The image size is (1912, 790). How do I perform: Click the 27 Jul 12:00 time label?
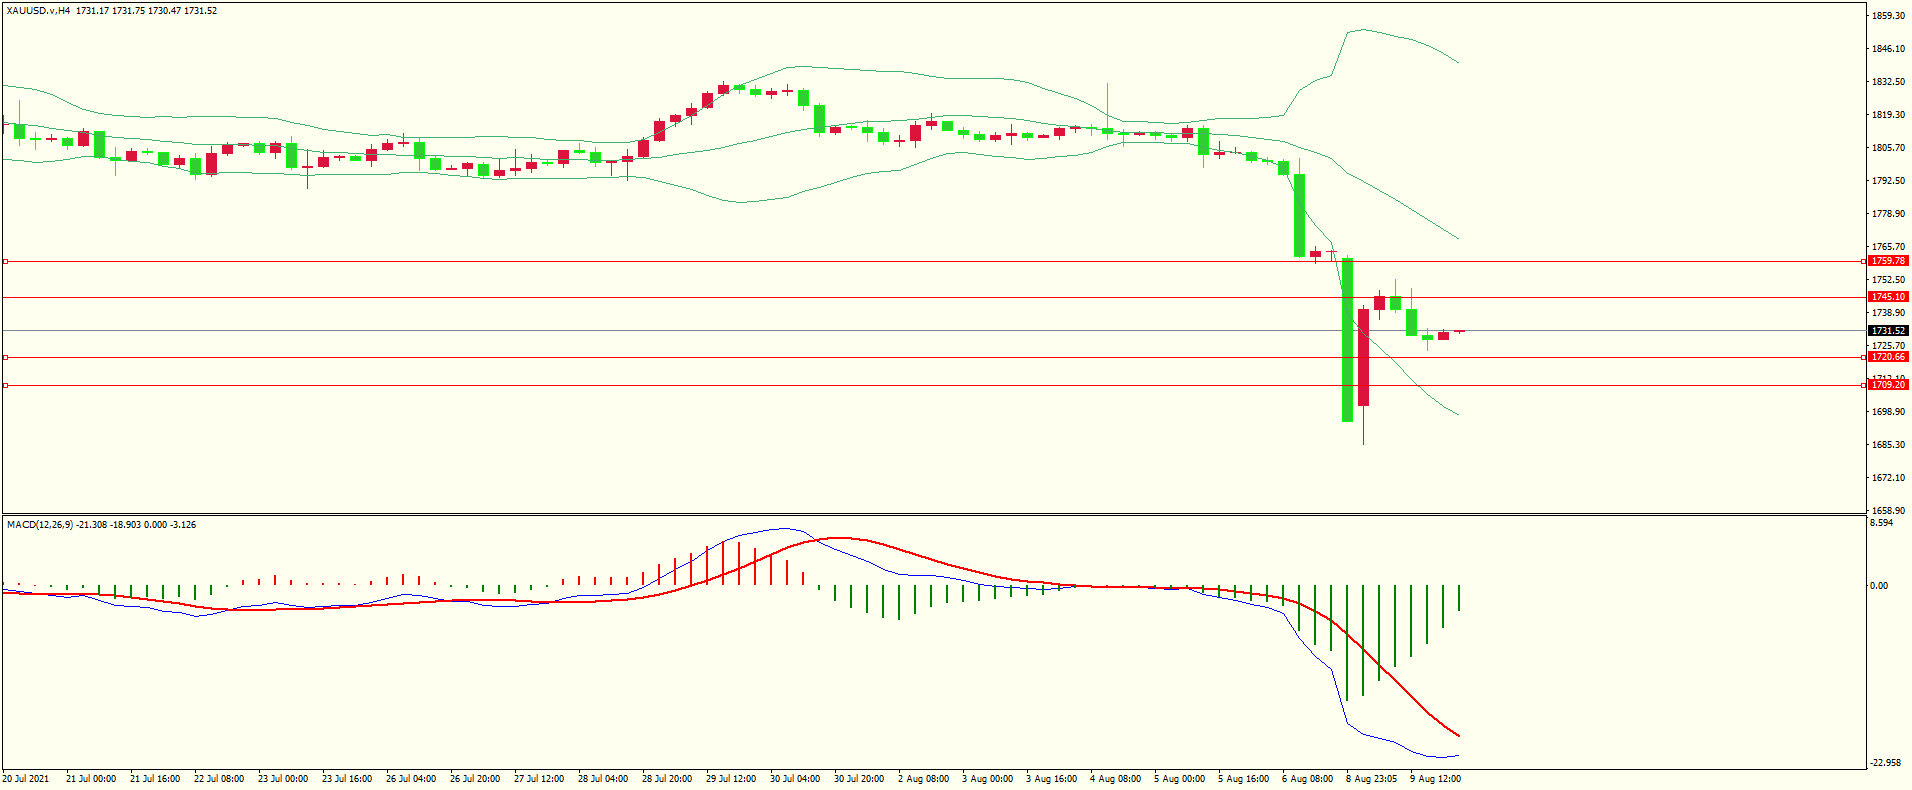[x=539, y=779]
